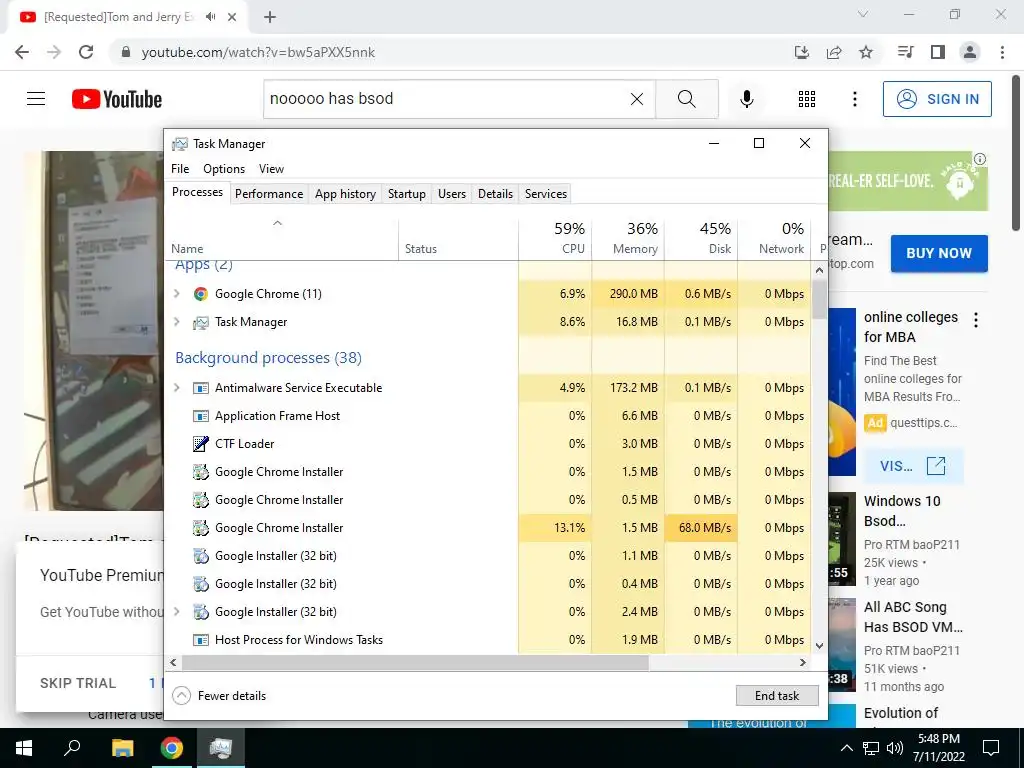
Task: Switch to the Services tab
Action: [546, 193]
